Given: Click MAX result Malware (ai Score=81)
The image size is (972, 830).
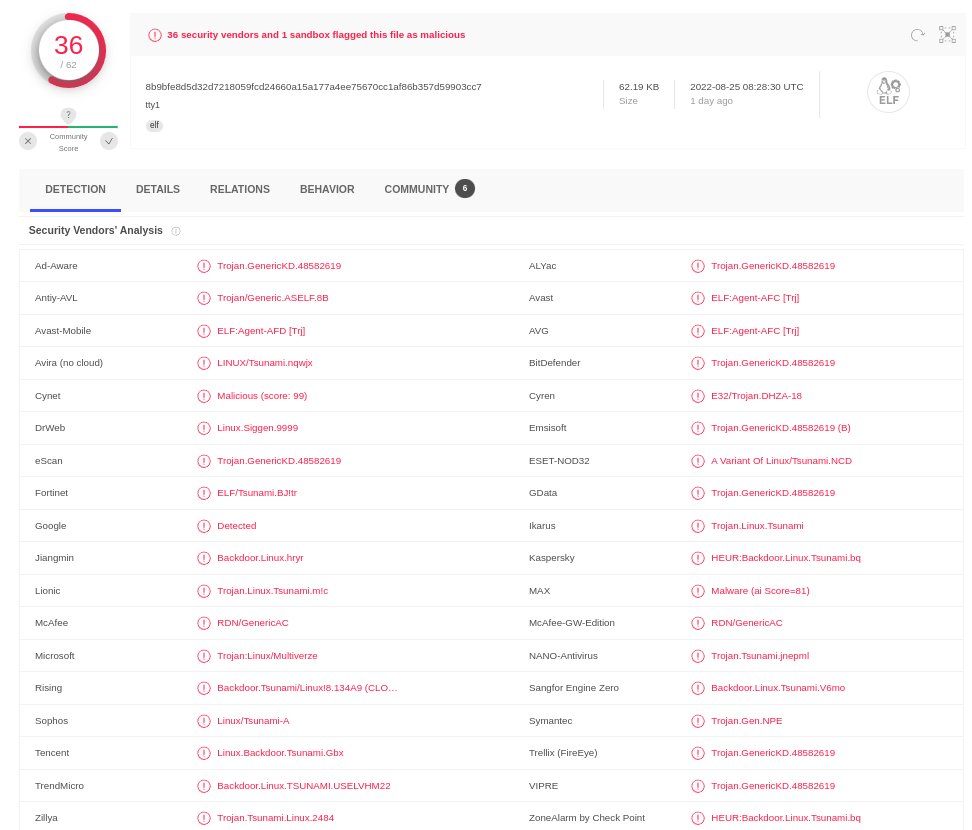Looking at the screenshot, I should click(x=761, y=591).
